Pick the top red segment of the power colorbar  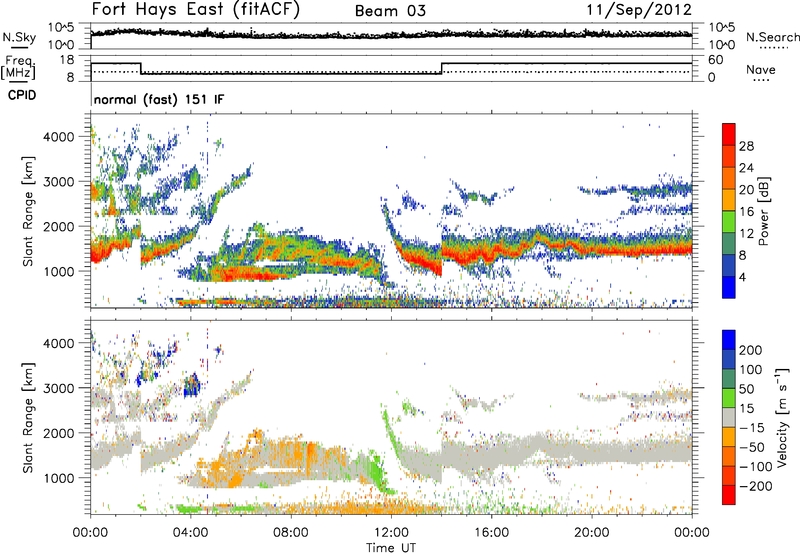coord(729,135)
